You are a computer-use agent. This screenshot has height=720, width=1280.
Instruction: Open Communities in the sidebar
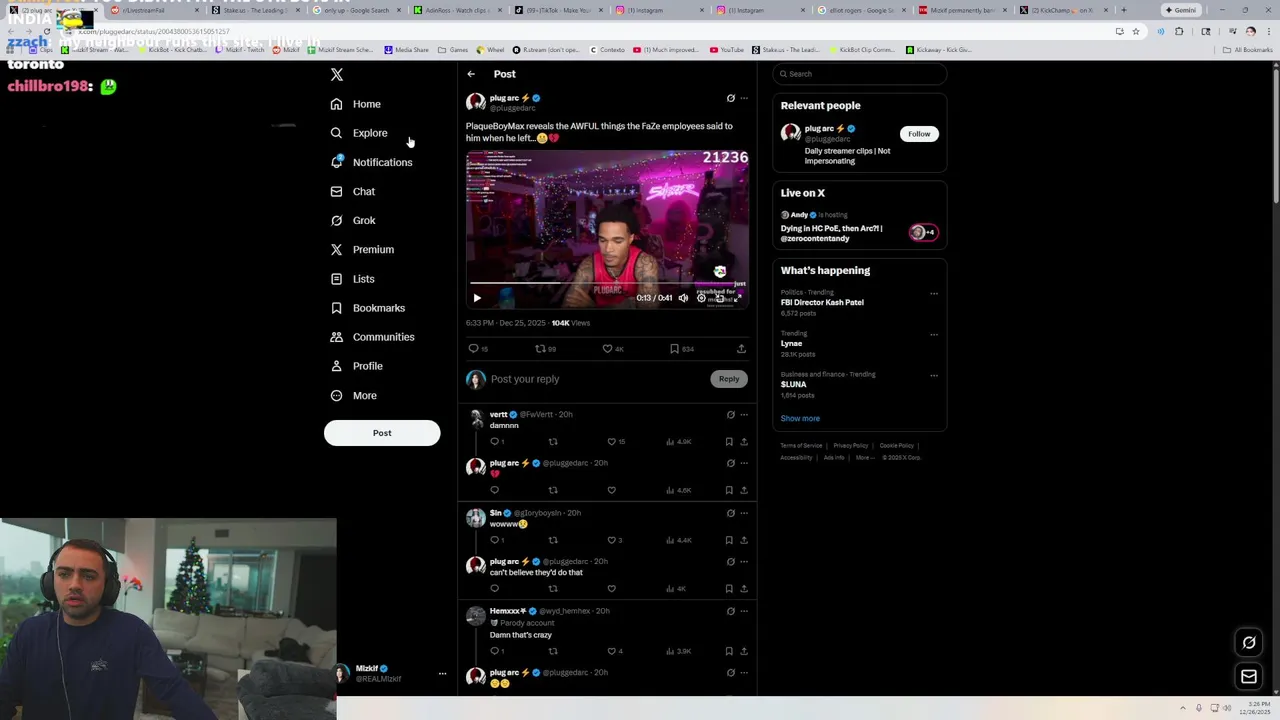point(371,337)
